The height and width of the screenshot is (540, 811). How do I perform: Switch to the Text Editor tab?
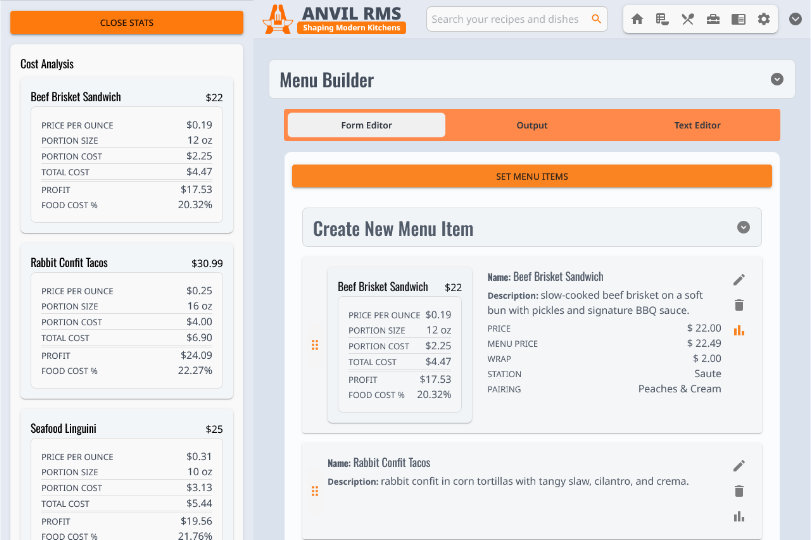click(697, 125)
